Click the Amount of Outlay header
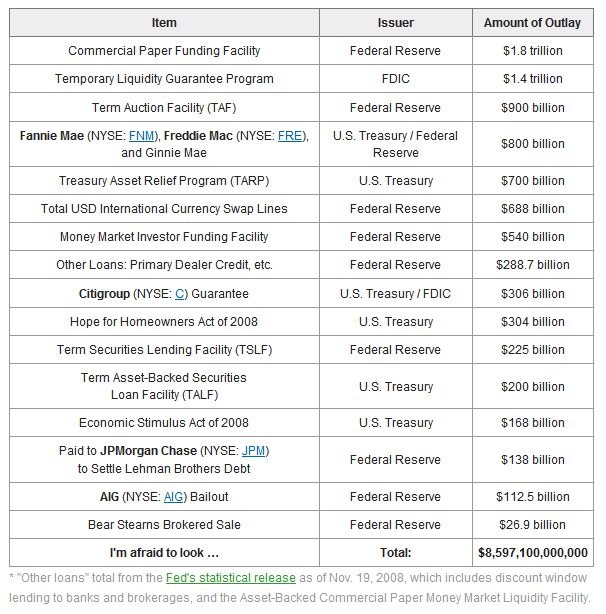 coord(533,23)
